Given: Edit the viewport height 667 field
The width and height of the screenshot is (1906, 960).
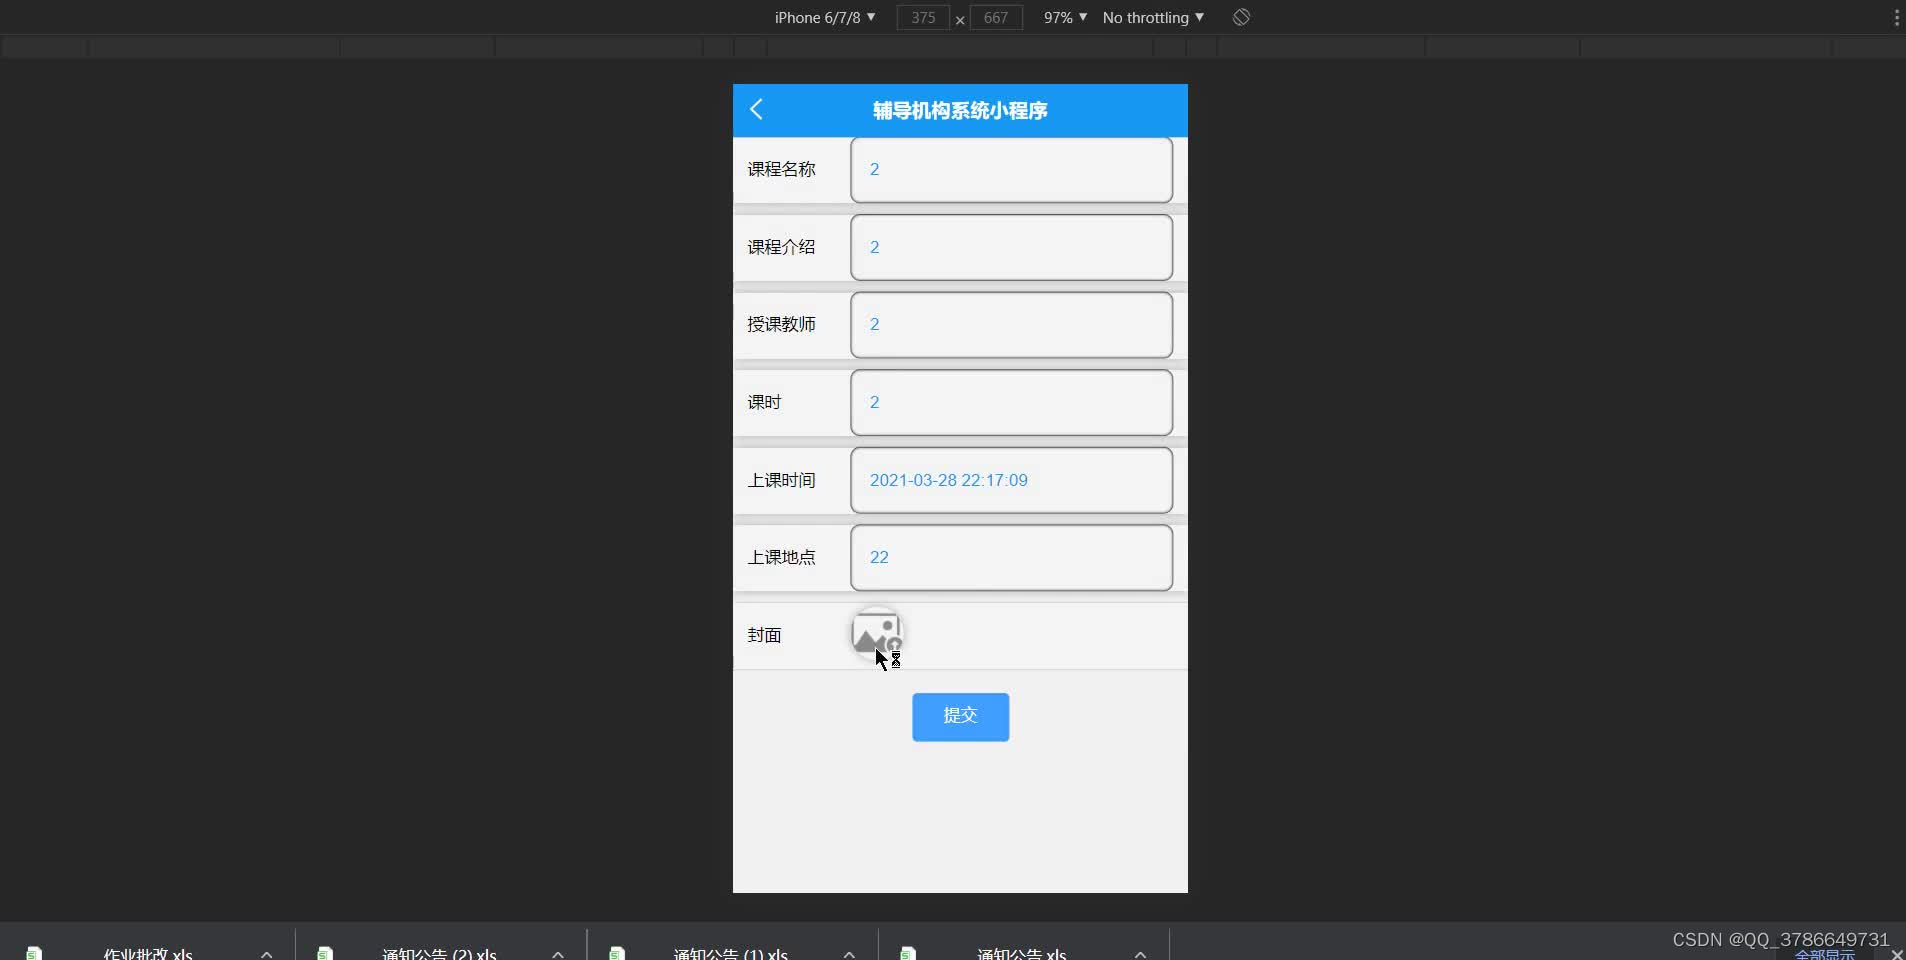Looking at the screenshot, I should click(x=996, y=17).
